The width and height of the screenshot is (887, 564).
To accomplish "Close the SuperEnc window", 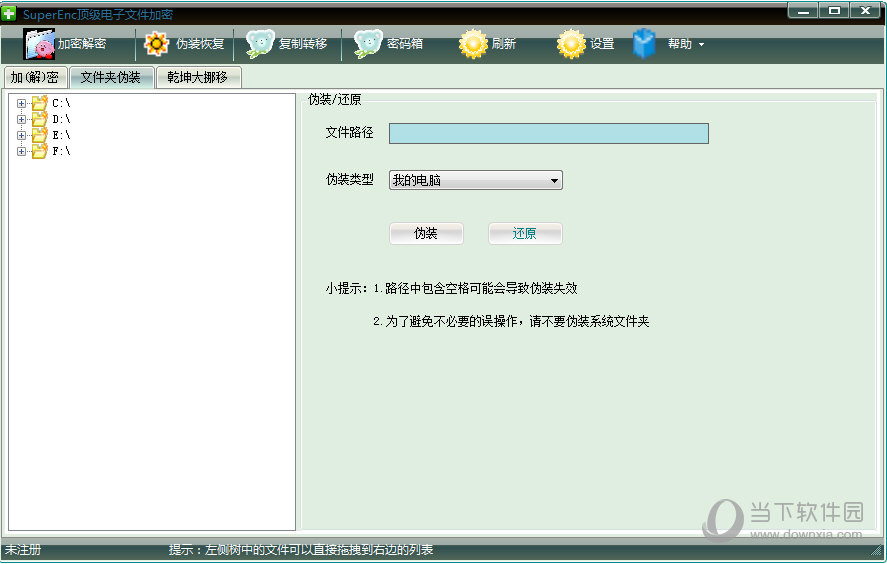I will pyautogui.click(x=866, y=11).
